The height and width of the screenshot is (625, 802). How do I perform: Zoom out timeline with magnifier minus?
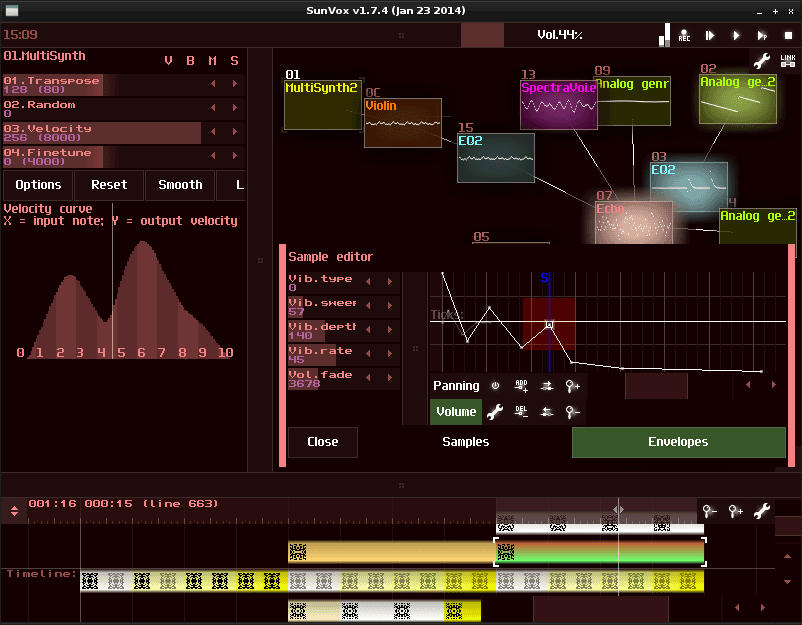coord(710,511)
